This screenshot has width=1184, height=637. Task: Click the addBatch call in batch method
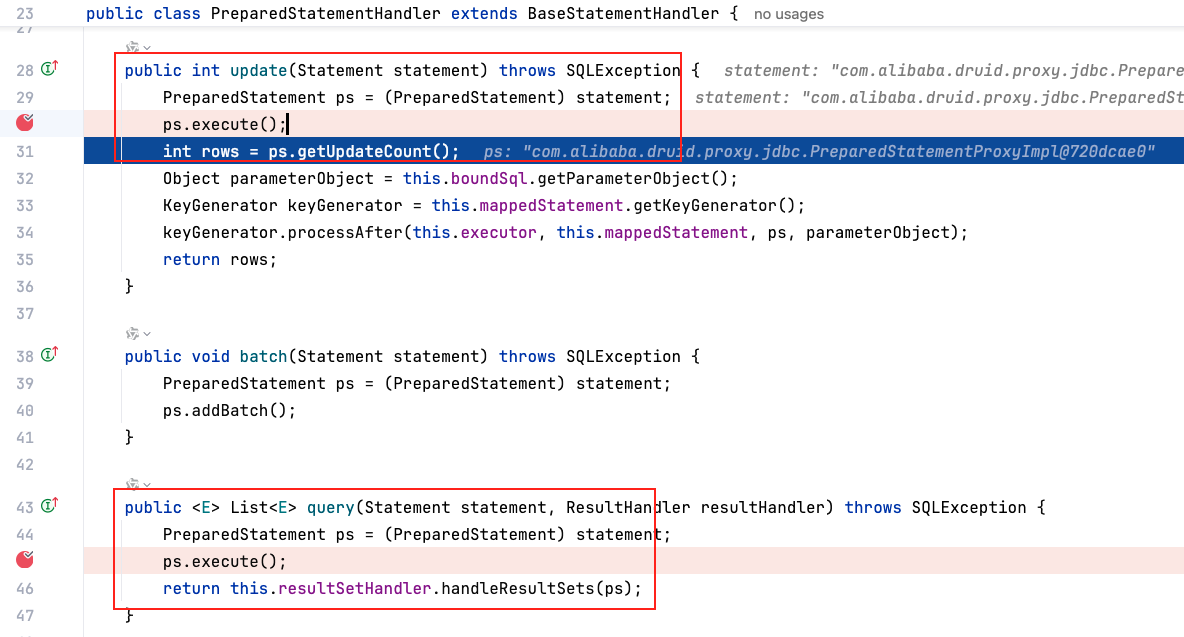230,411
